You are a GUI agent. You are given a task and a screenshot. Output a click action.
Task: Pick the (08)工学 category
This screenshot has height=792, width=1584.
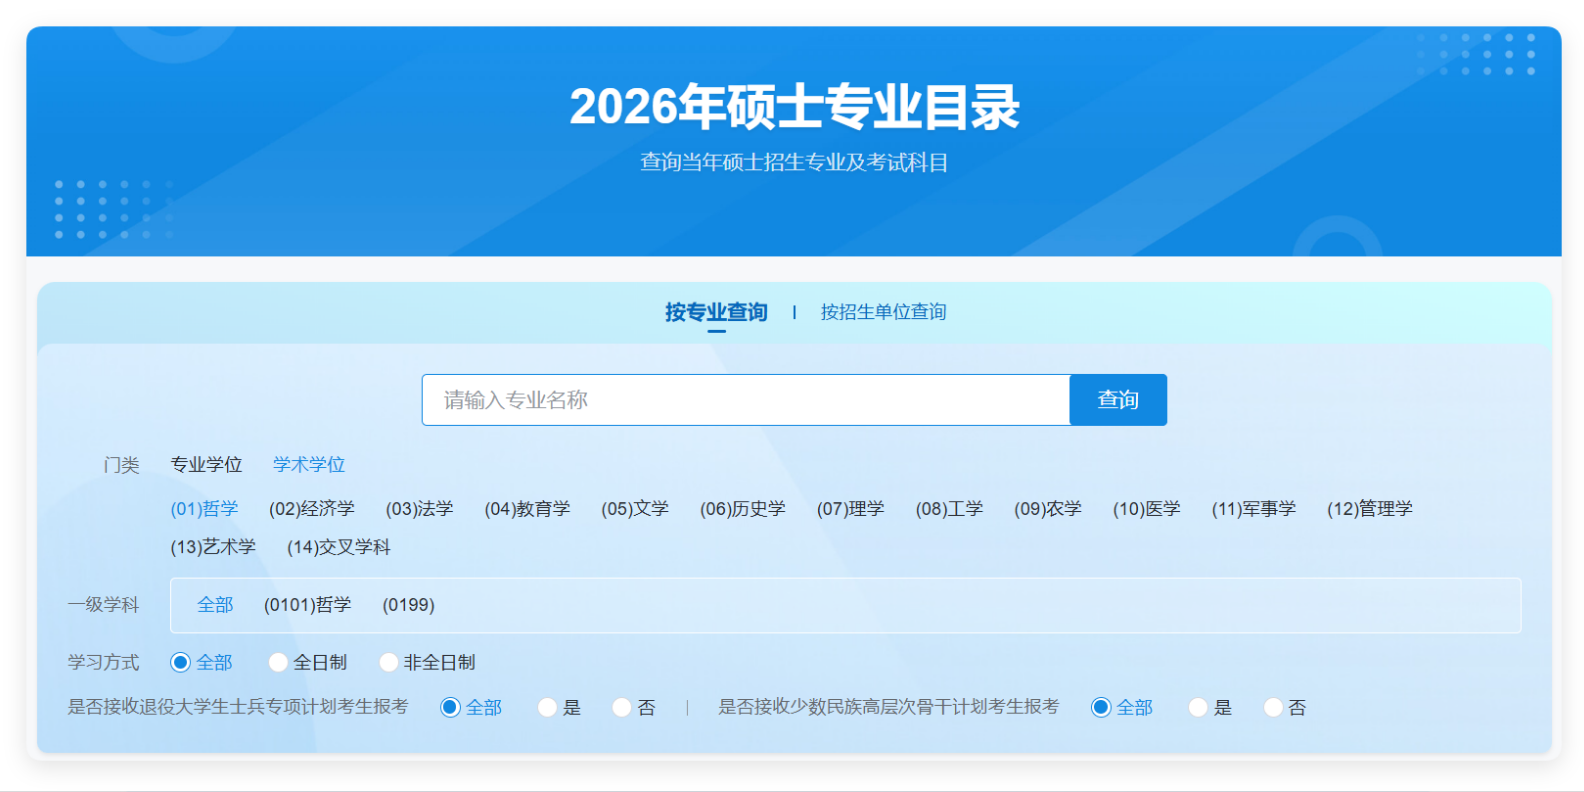point(950,509)
